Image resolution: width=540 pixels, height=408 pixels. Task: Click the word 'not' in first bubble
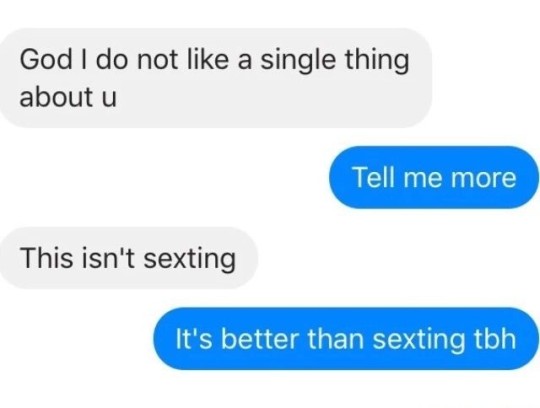[157, 60]
